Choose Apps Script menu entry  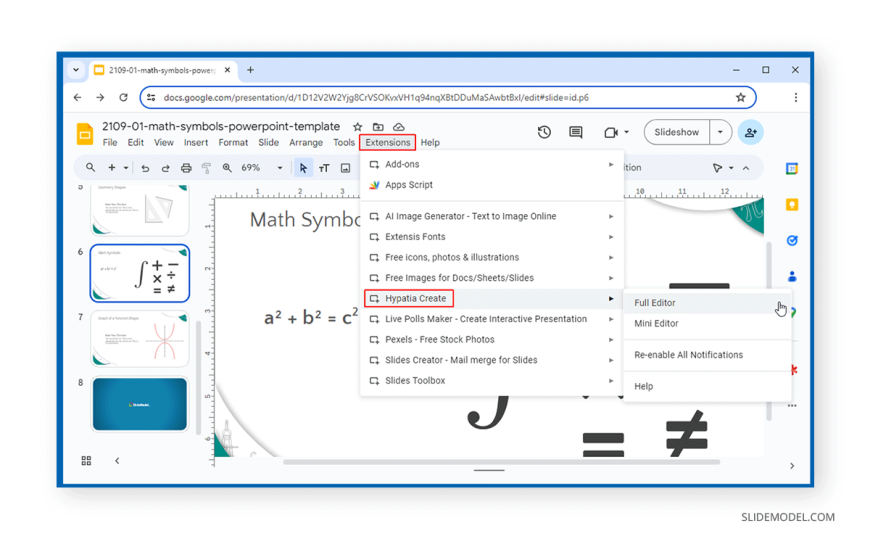point(492,185)
